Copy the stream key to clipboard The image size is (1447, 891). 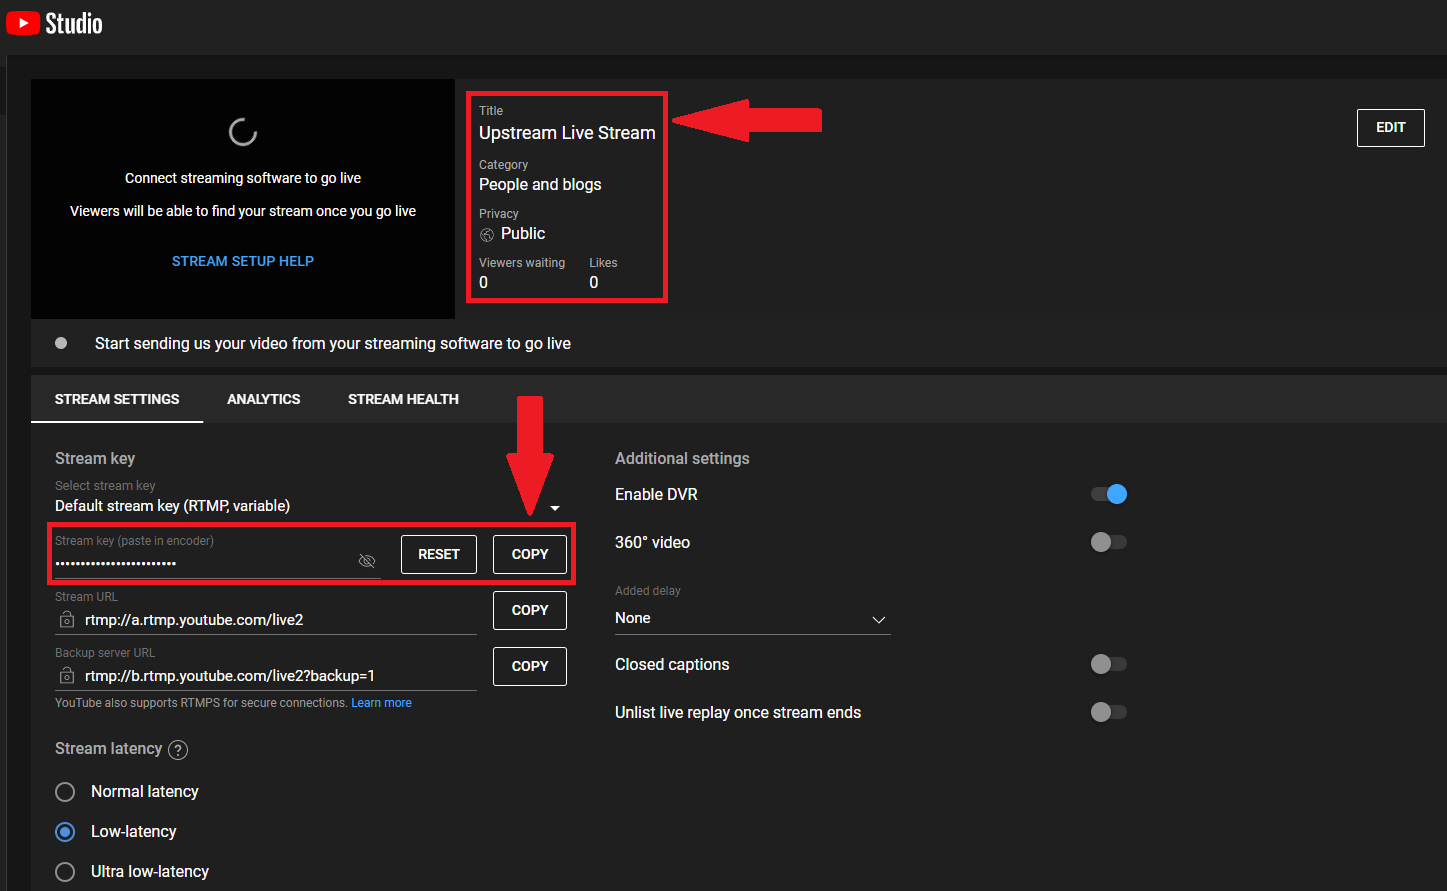pos(529,553)
